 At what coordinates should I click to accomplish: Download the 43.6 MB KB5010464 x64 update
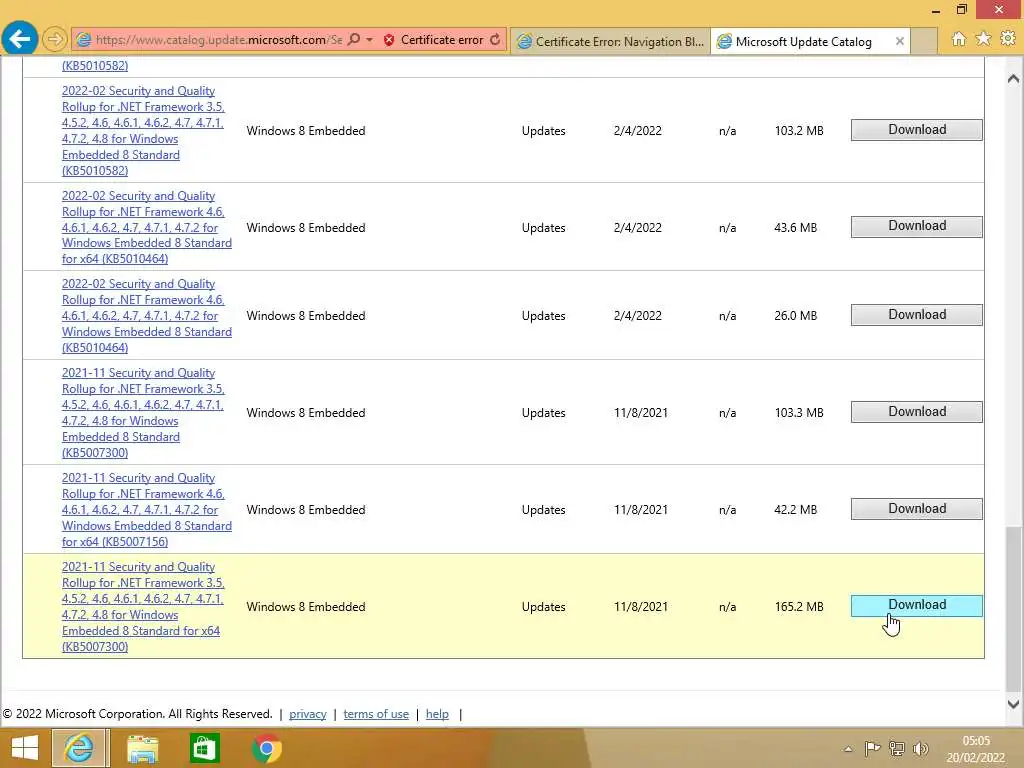tap(916, 226)
